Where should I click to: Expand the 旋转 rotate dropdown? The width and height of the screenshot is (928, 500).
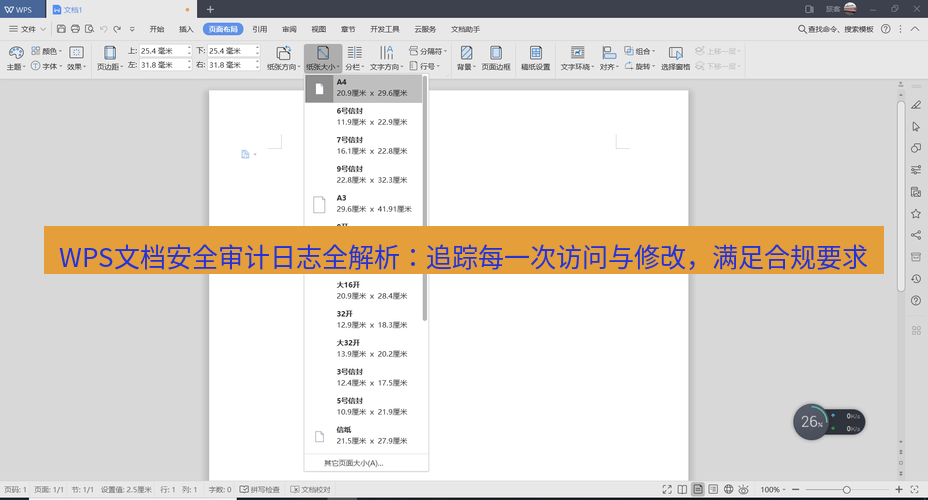click(x=653, y=67)
